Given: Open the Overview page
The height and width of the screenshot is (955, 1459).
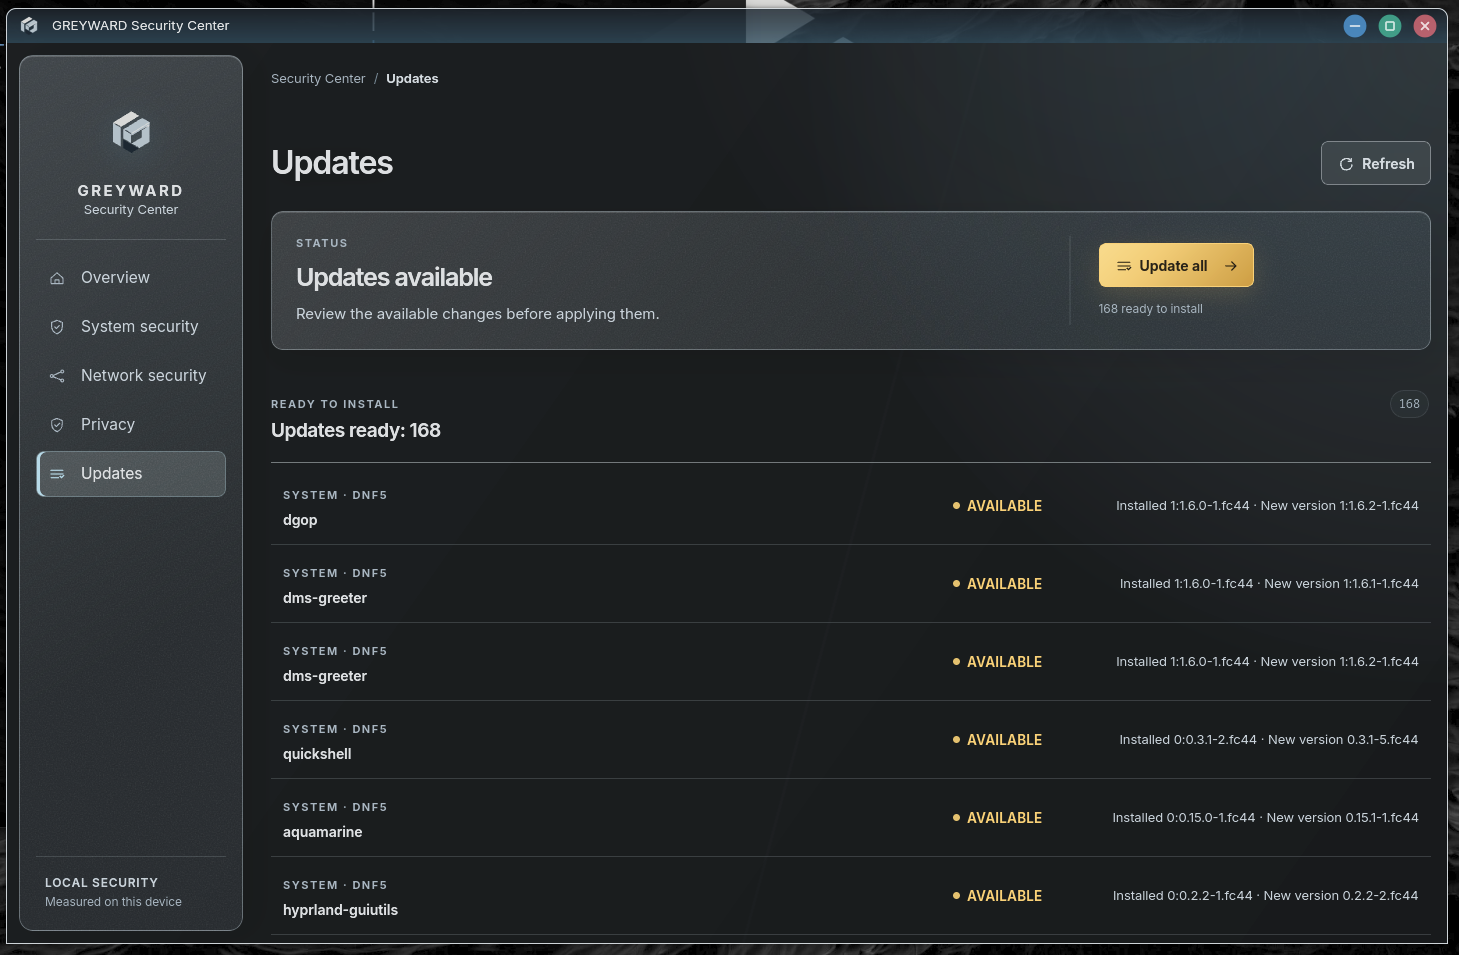Looking at the screenshot, I should [131, 278].
